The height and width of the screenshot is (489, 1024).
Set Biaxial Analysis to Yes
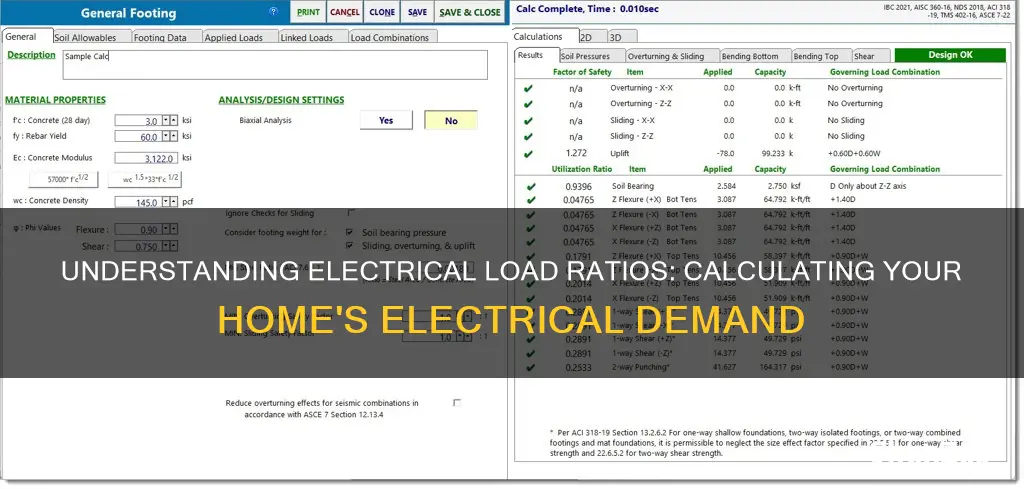(x=386, y=121)
